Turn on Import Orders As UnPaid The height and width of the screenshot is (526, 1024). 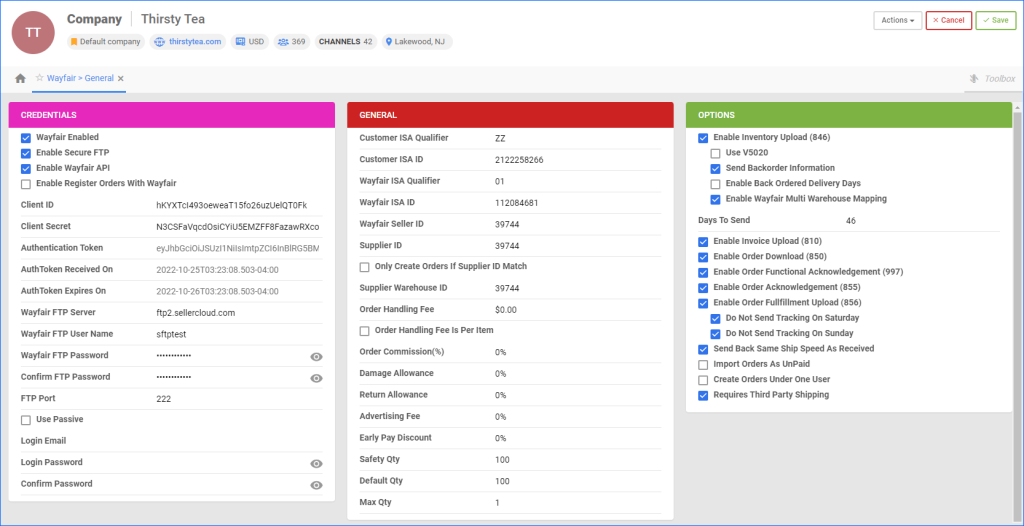click(x=704, y=365)
